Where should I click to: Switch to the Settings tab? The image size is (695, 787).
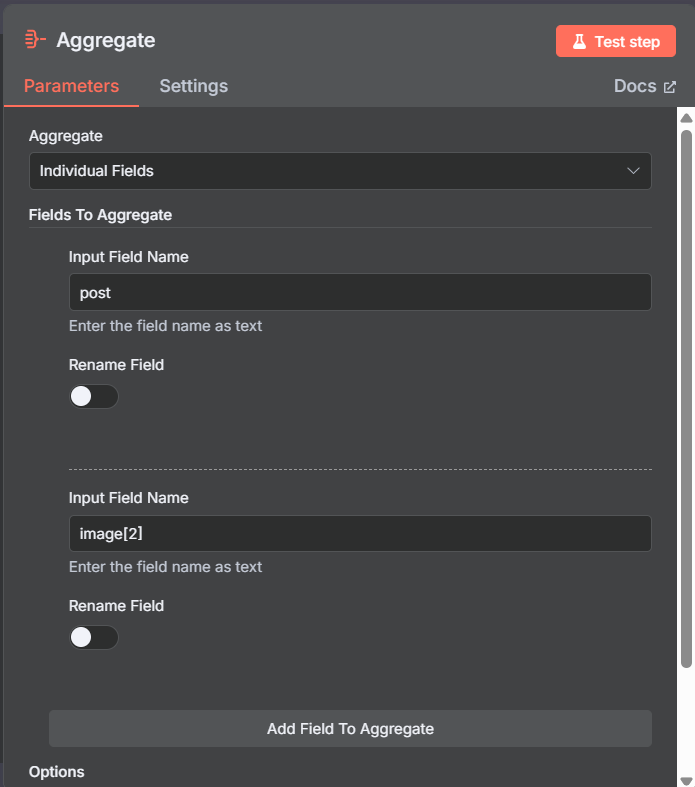(x=194, y=86)
